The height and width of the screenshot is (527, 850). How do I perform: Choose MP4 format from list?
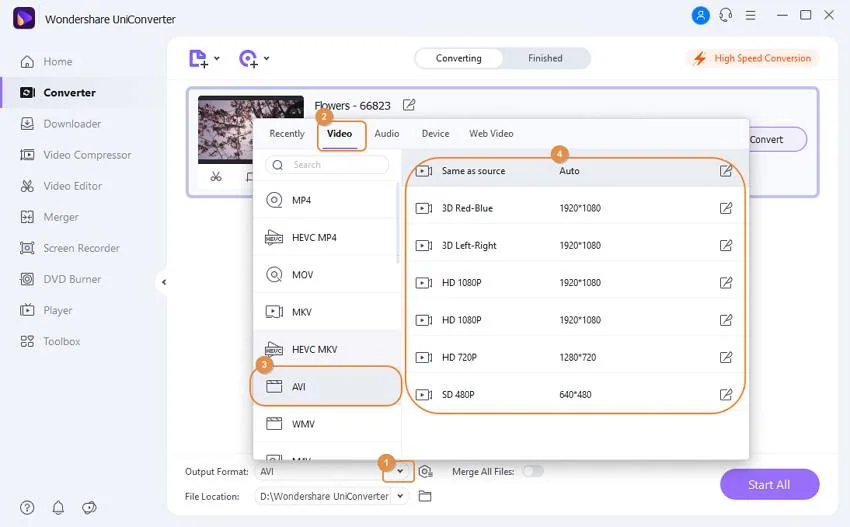[325, 200]
